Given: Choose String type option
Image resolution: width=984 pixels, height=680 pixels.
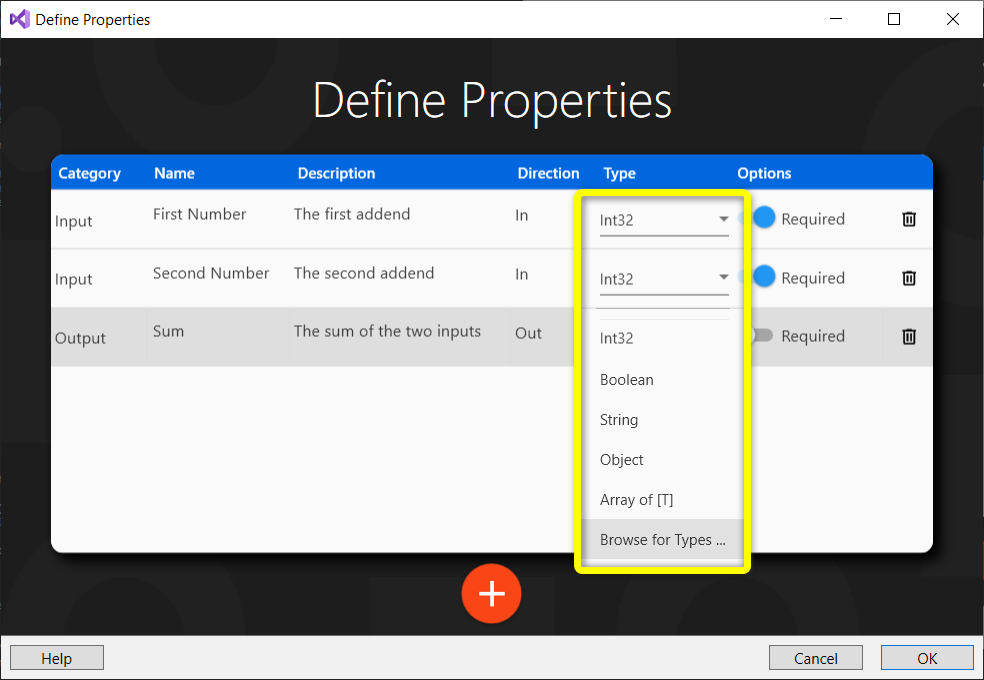Looking at the screenshot, I should (619, 420).
